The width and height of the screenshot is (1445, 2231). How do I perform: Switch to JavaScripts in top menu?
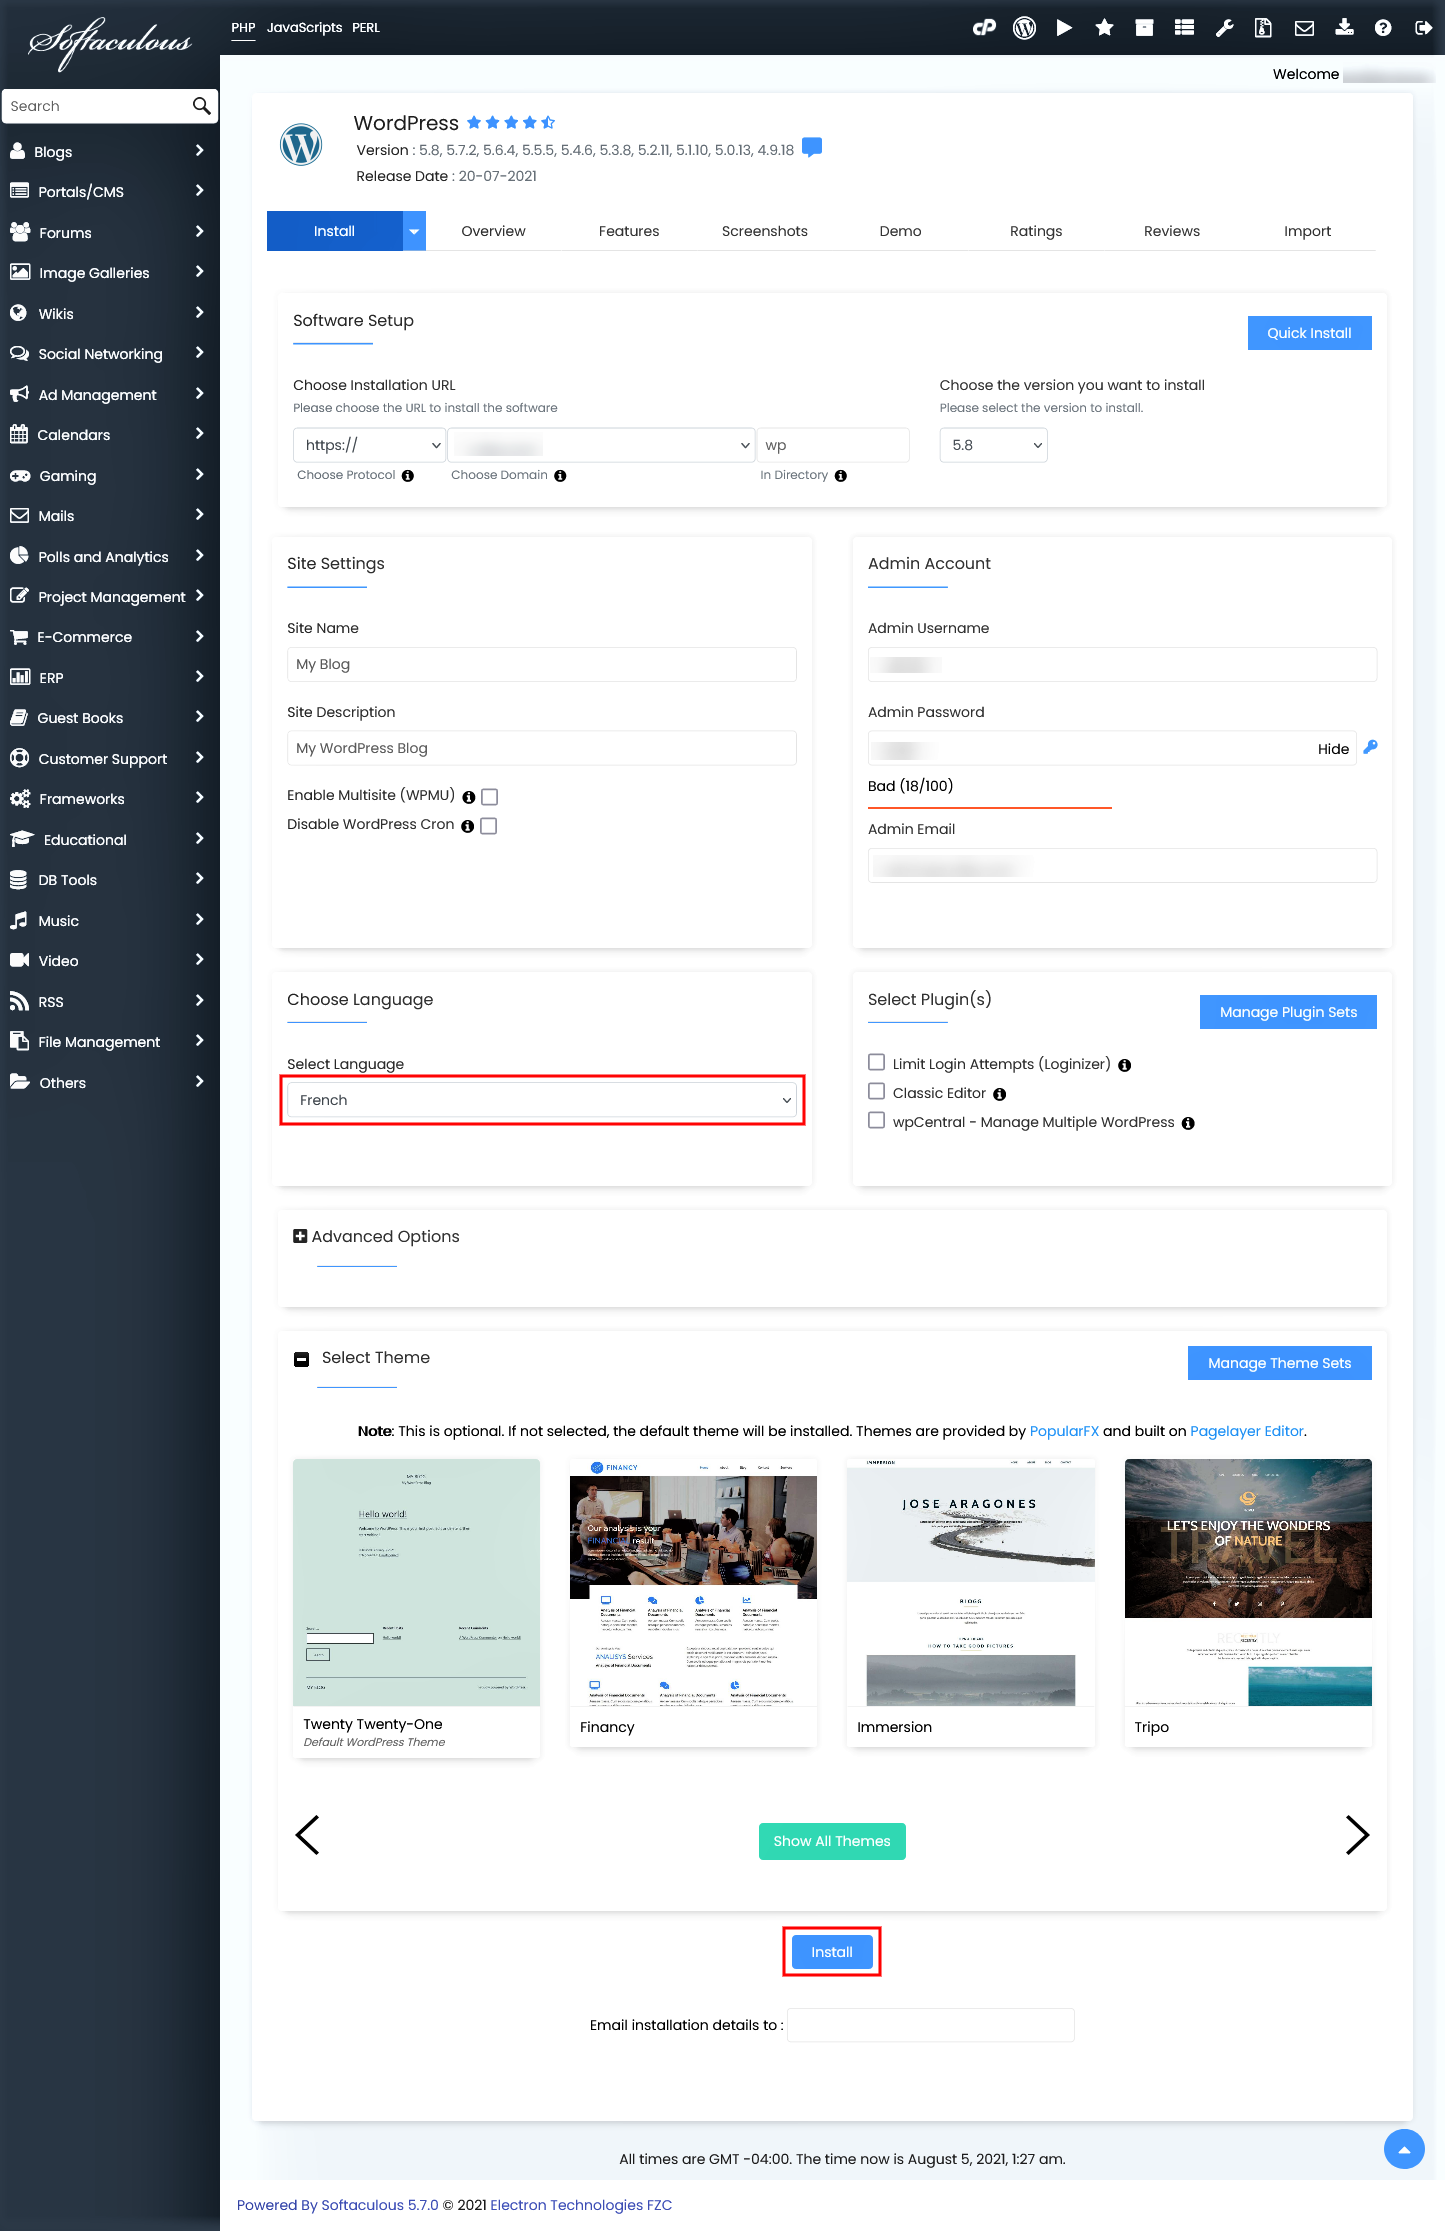click(x=304, y=28)
